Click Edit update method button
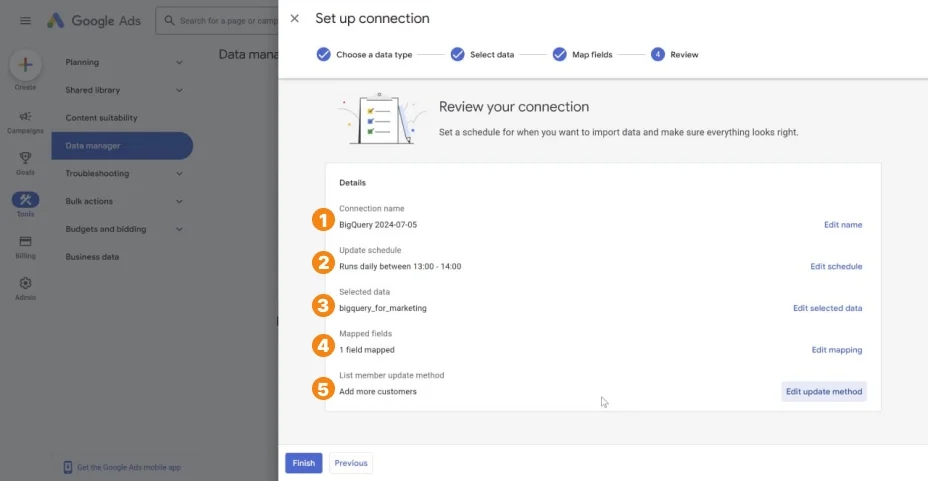Image resolution: width=928 pixels, height=481 pixels. 824,392
